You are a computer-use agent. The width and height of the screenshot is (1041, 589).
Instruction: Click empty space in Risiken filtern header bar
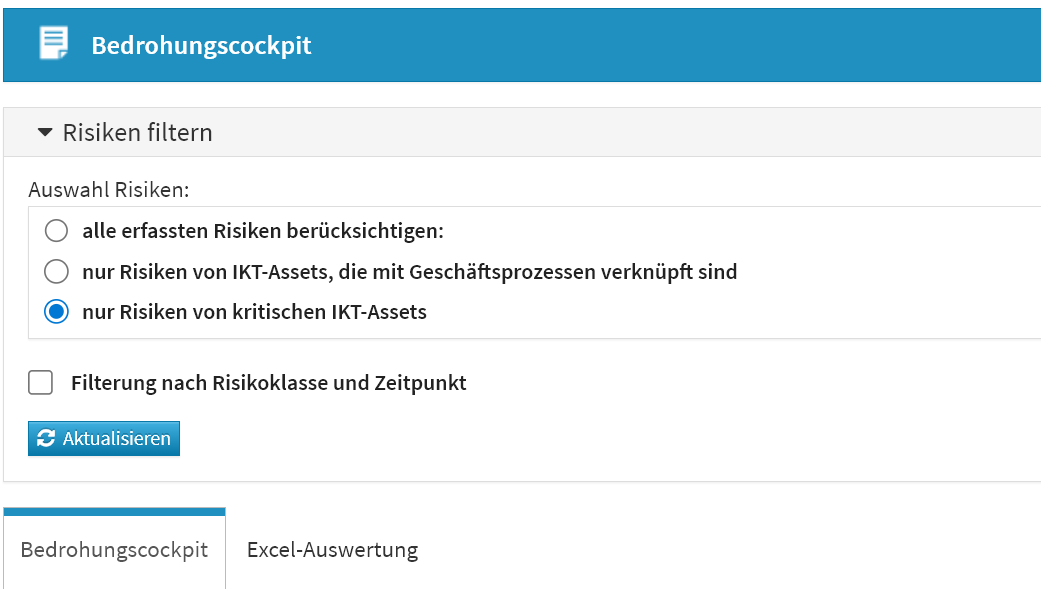coord(620,133)
